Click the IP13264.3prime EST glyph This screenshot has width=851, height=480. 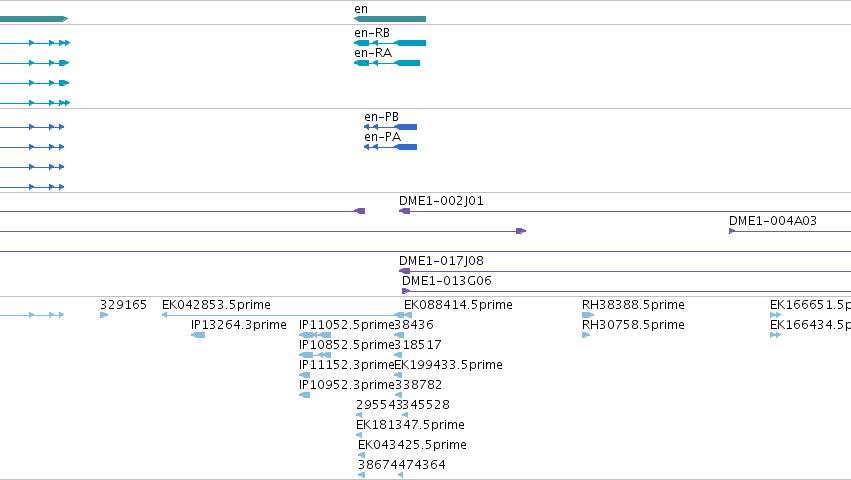[x=198, y=335]
